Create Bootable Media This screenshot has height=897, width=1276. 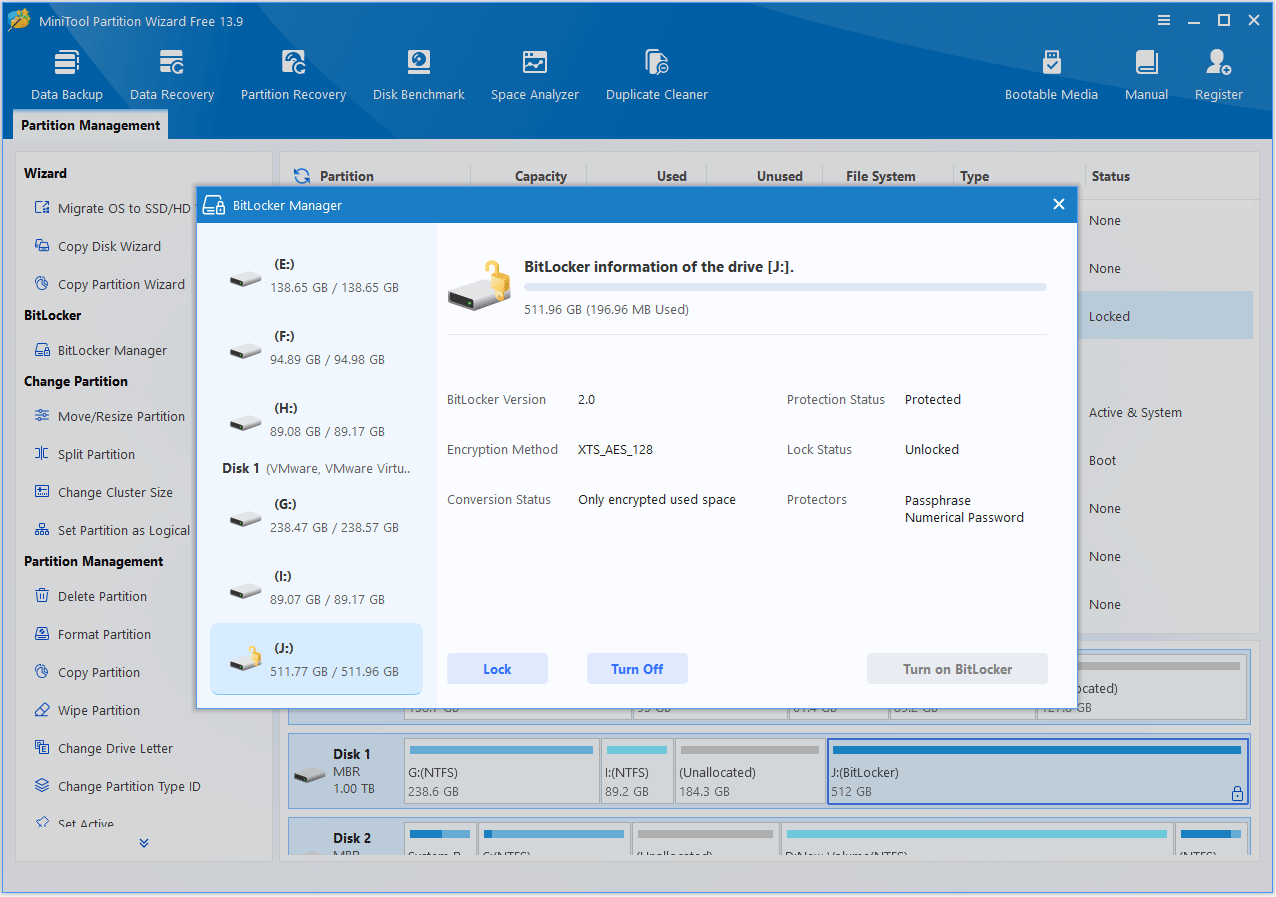coord(1051,75)
